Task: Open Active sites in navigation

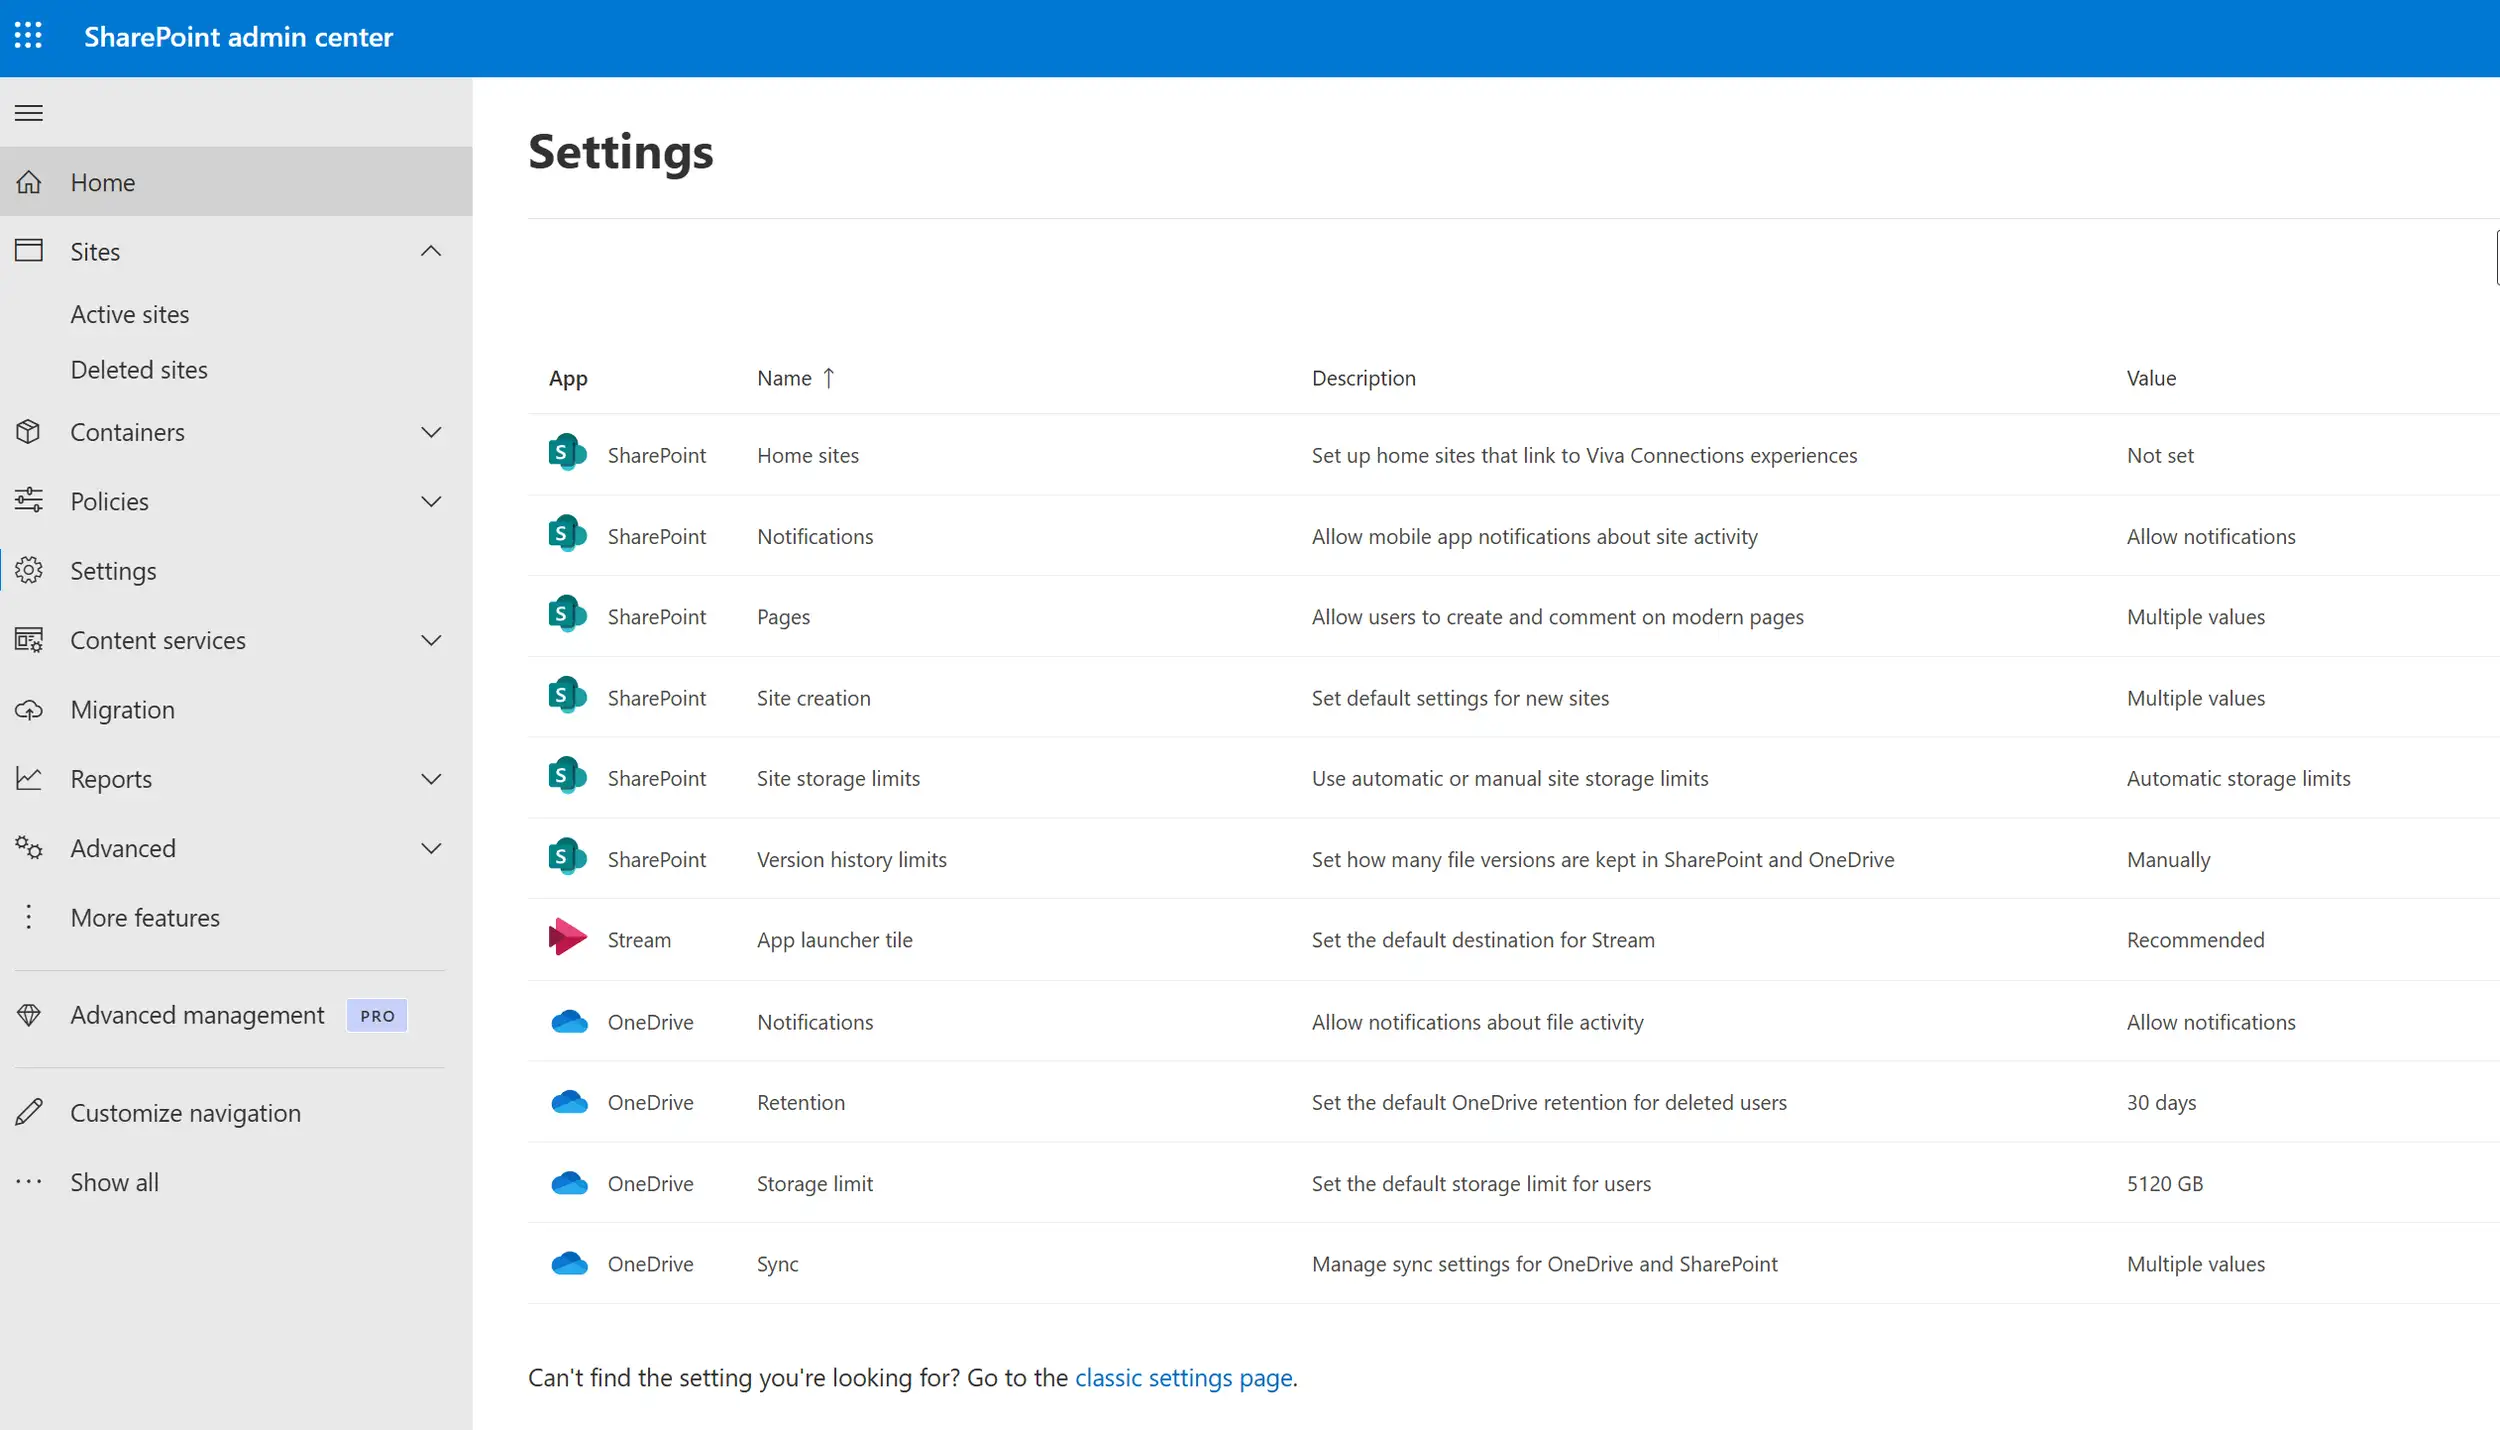Action: click(x=130, y=314)
